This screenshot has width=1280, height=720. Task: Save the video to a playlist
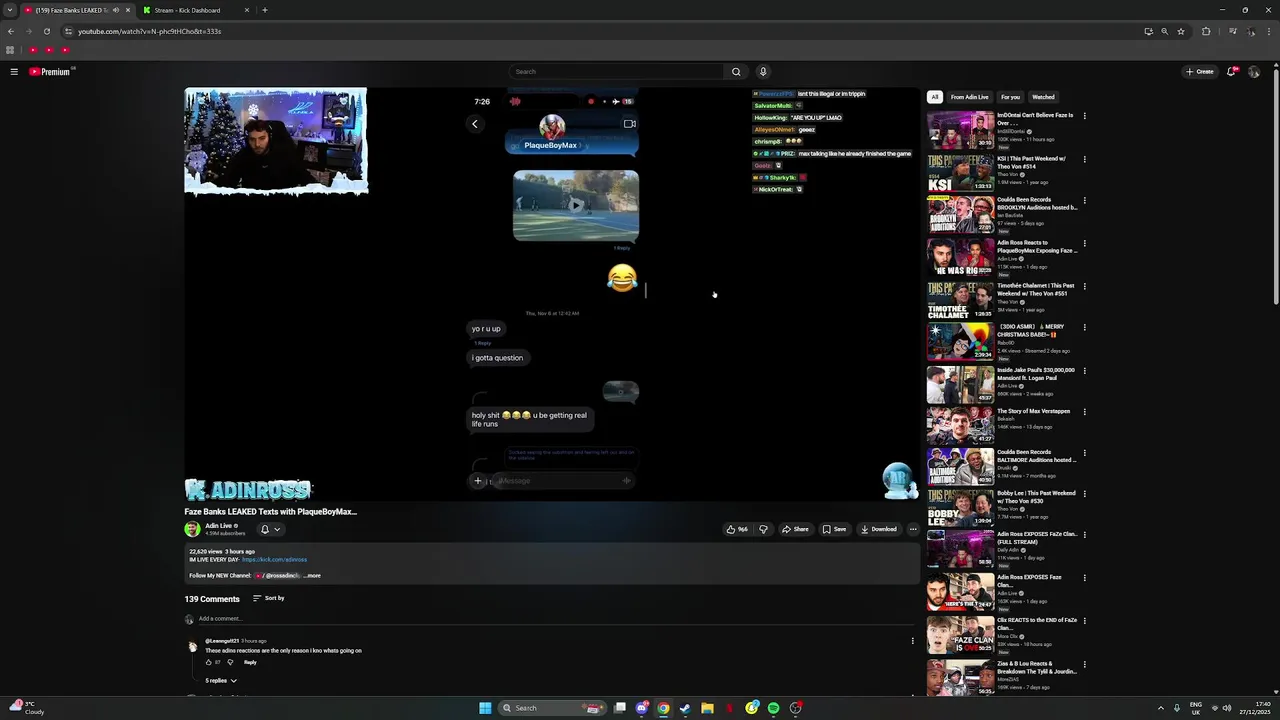pos(834,529)
